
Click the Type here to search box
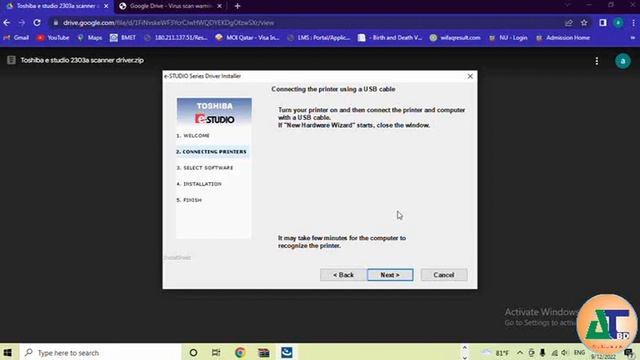coord(100,352)
